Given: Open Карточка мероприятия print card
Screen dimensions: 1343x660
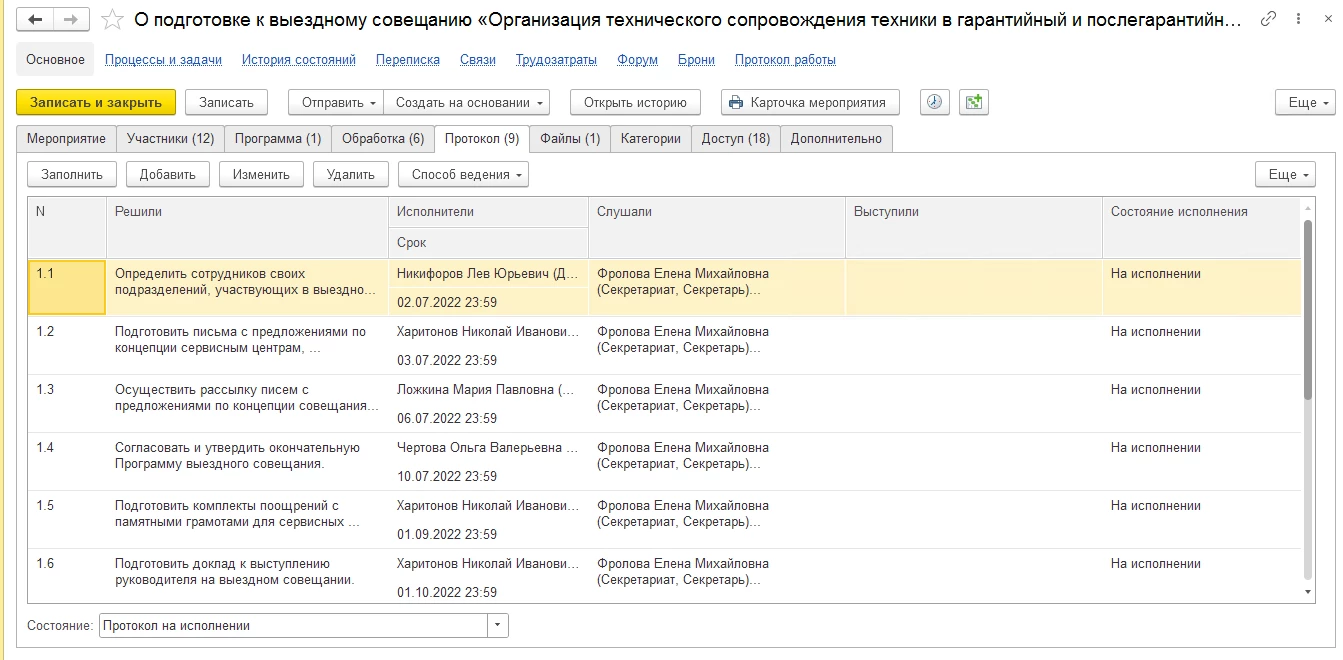Looking at the screenshot, I should click(810, 102).
